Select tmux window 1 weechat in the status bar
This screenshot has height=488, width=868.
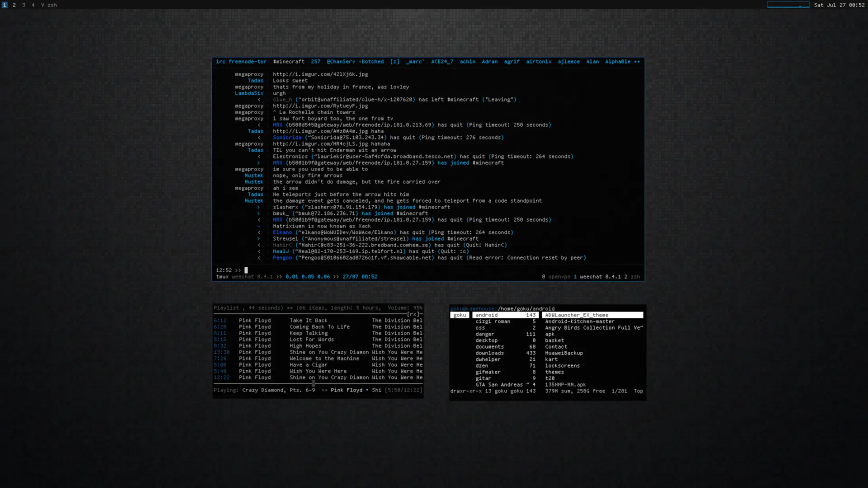click(597, 277)
